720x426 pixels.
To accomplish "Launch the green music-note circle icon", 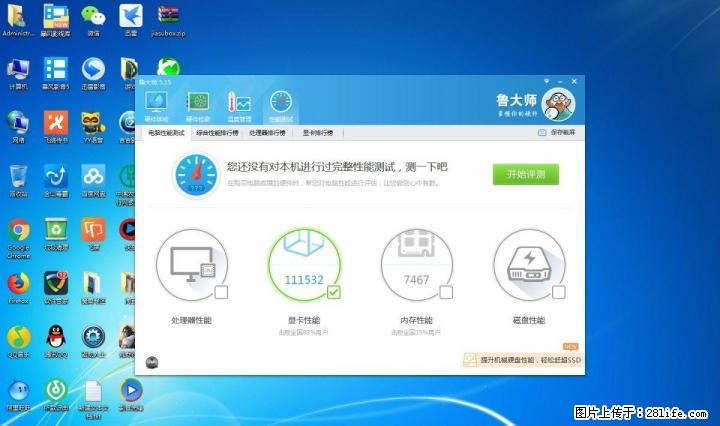I will point(56,395).
